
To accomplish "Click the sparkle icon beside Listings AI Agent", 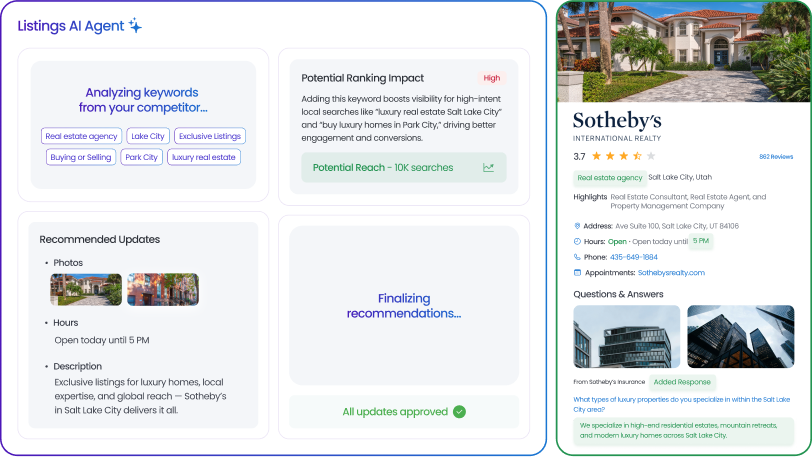I will click(x=135, y=25).
